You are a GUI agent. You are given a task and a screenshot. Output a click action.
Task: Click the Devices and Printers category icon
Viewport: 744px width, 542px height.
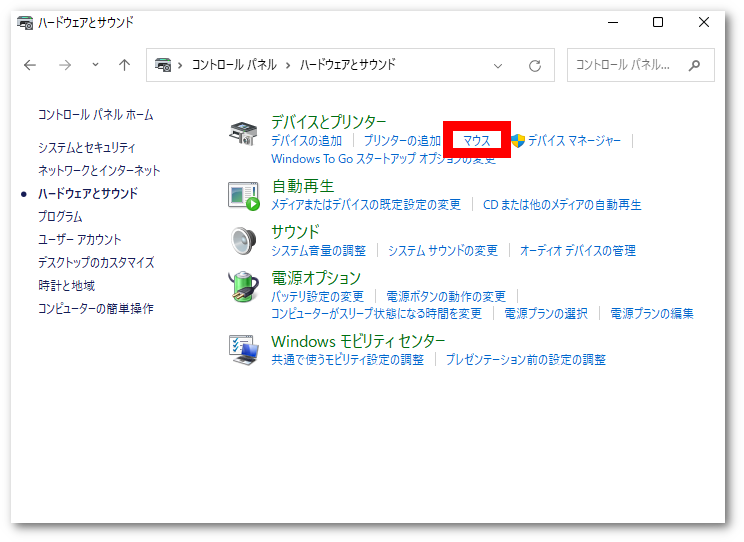tap(243, 133)
